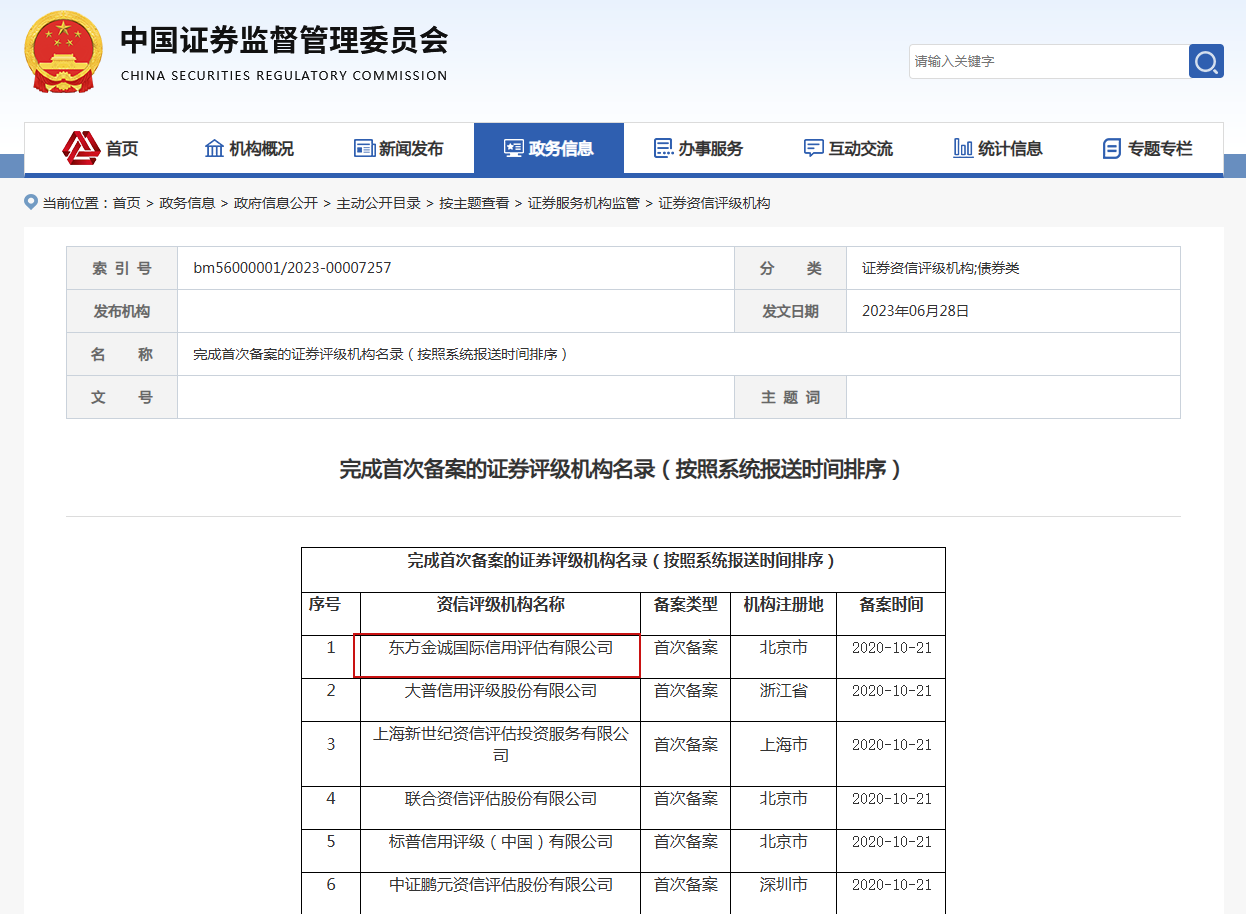Click the document icon for 专题专栏
1246x914 pixels.
point(1111,148)
